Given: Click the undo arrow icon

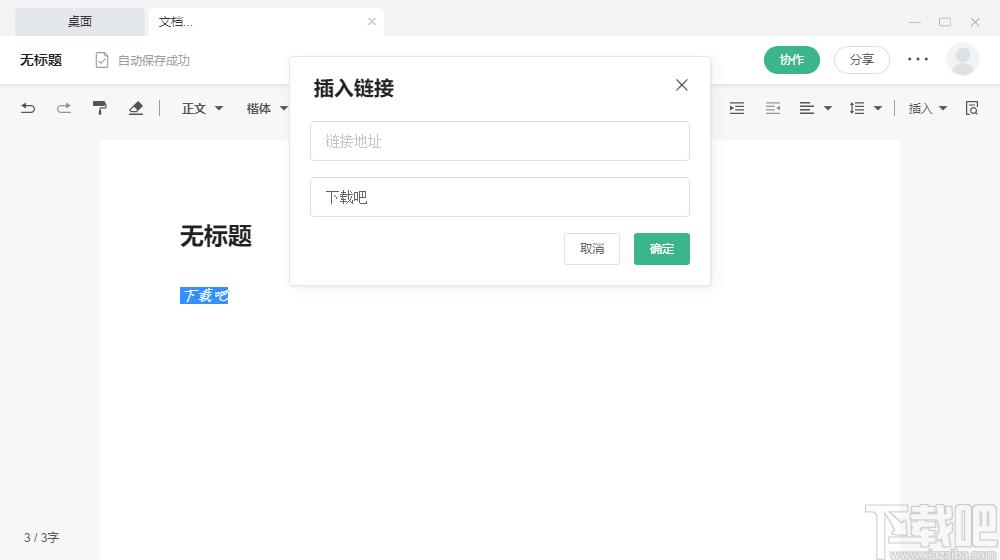Looking at the screenshot, I should click(27, 108).
